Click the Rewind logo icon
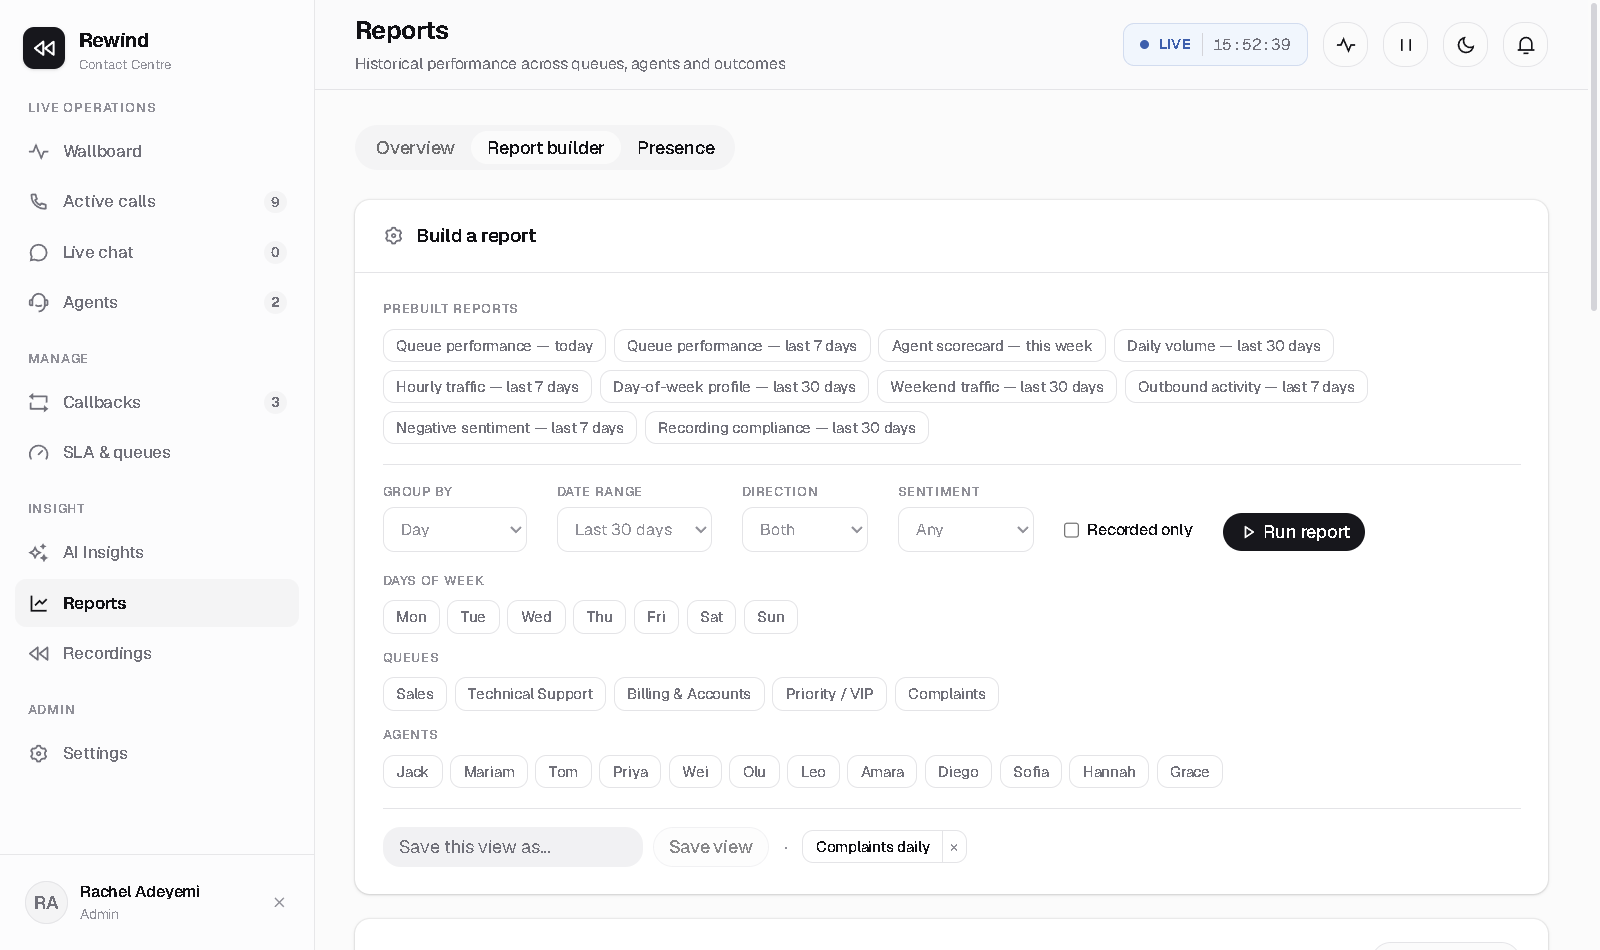 44,48
